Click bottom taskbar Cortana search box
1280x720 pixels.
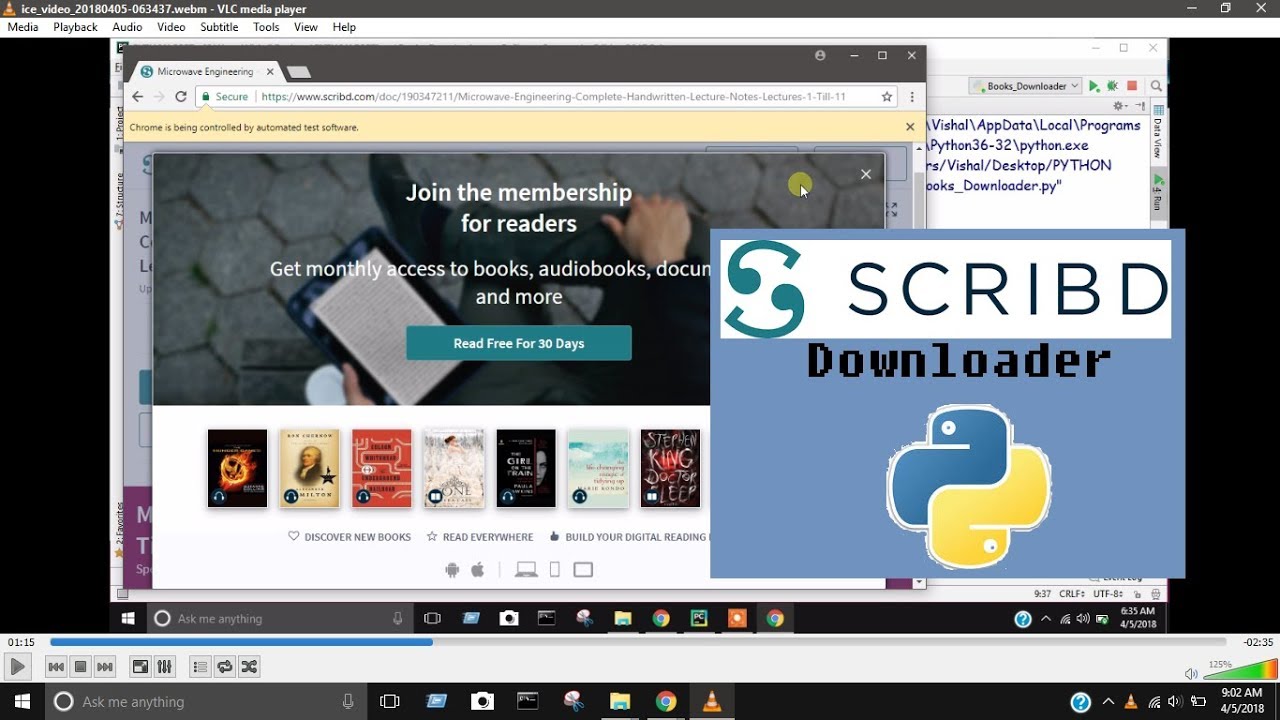207,701
